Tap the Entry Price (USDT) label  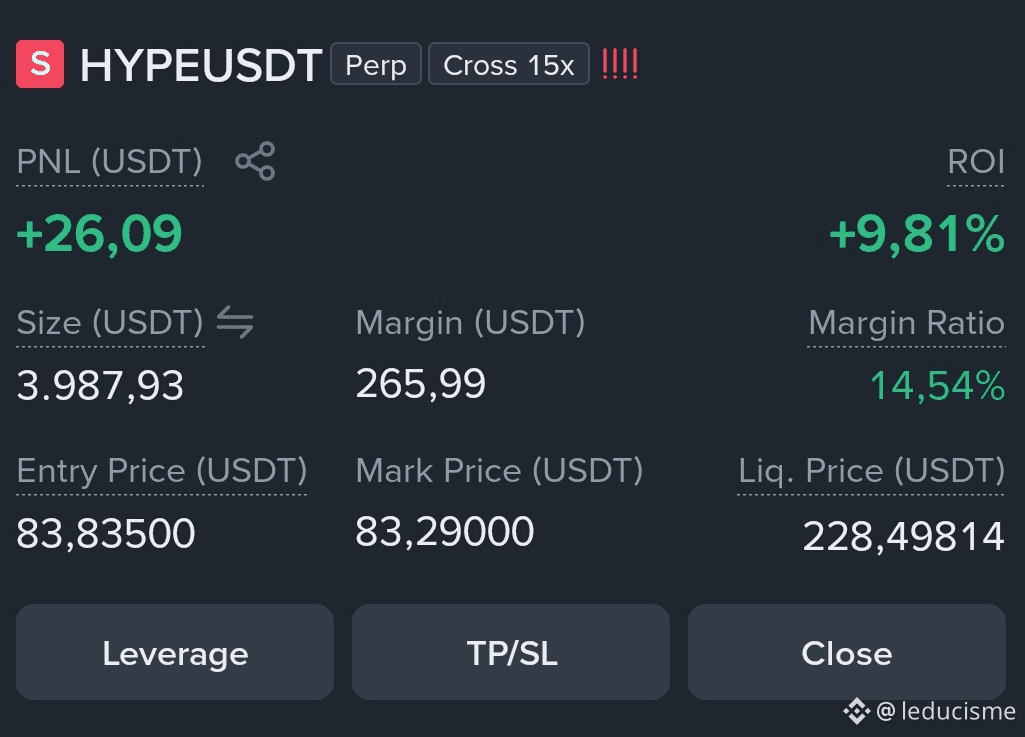161,470
